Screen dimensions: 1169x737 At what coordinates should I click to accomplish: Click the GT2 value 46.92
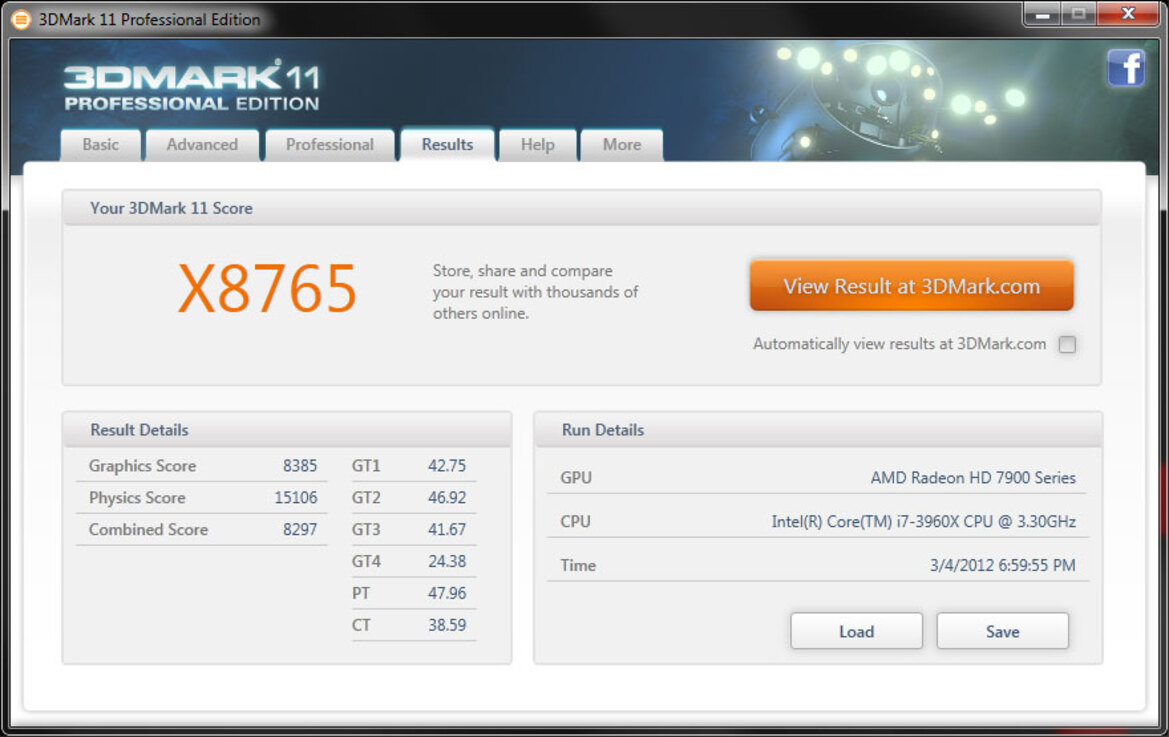[447, 497]
